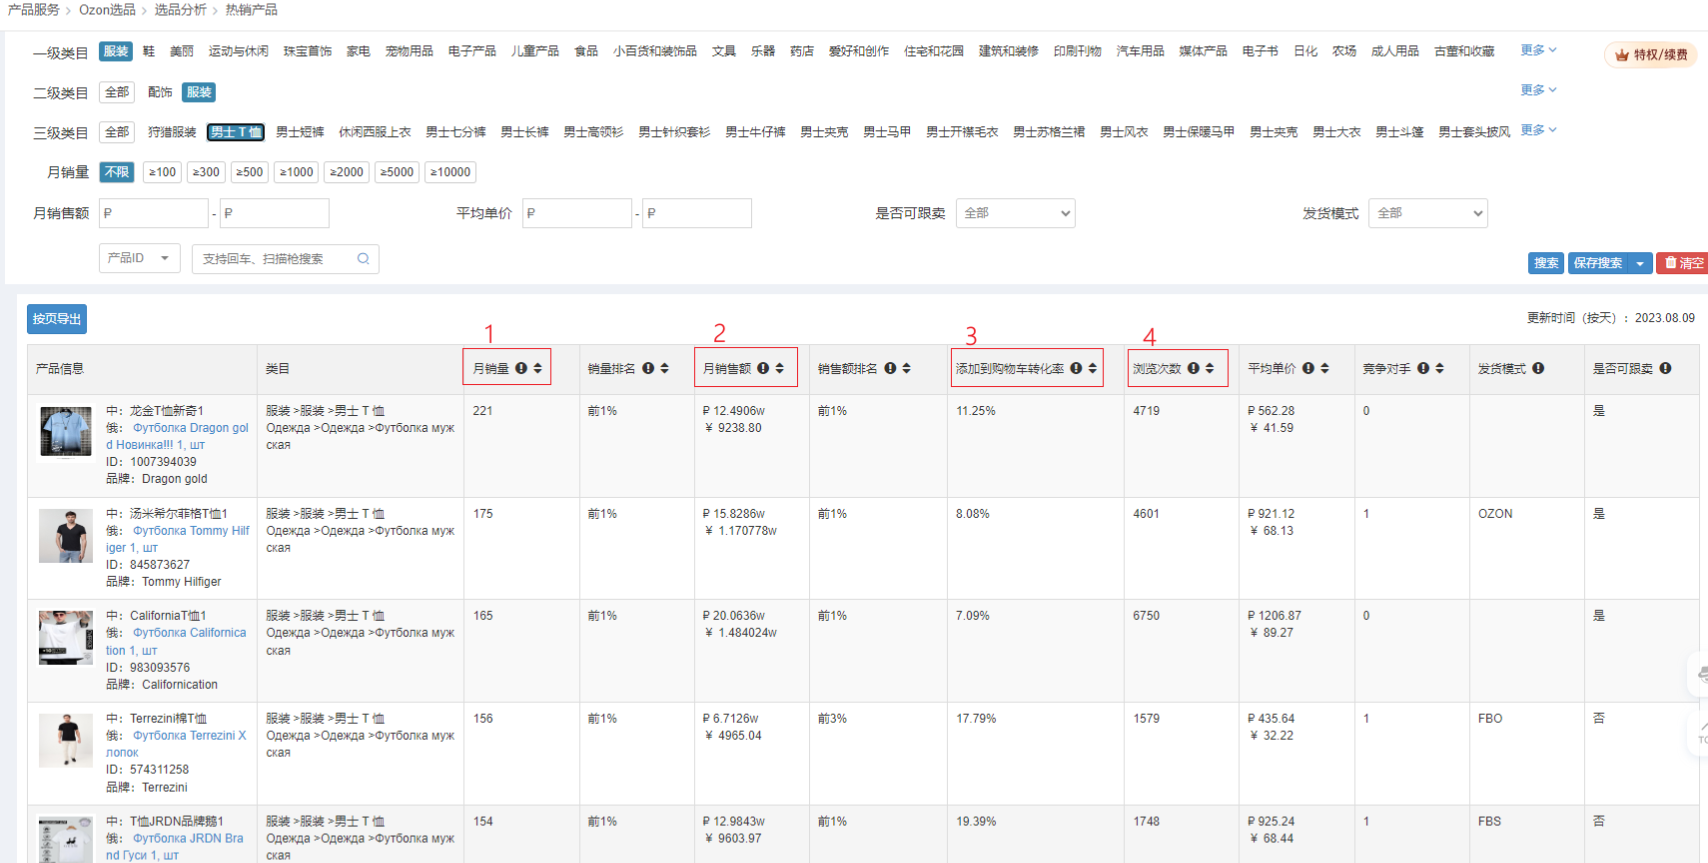Click info icon beside 添加到购物车转化率
1708x863 pixels.
click(x=1076, y=368)
